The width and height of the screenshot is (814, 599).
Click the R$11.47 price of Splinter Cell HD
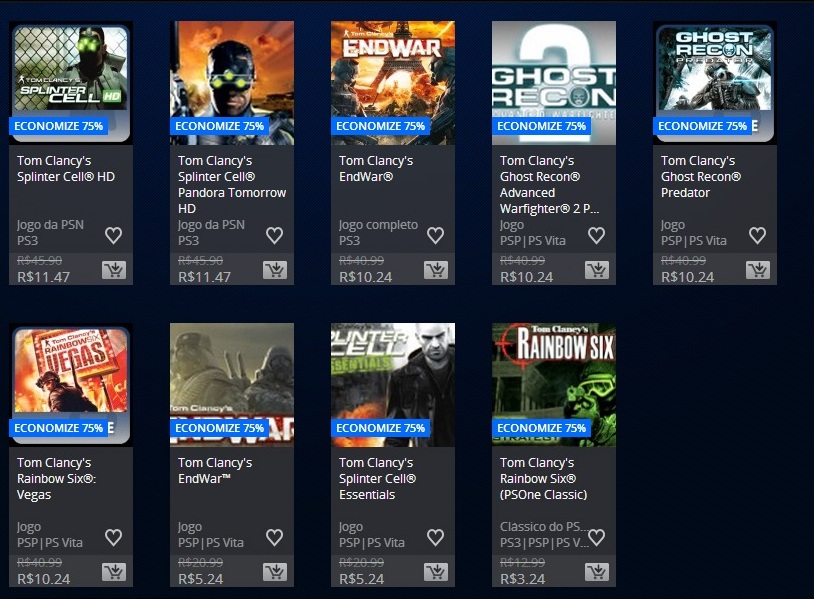point(43,277)
